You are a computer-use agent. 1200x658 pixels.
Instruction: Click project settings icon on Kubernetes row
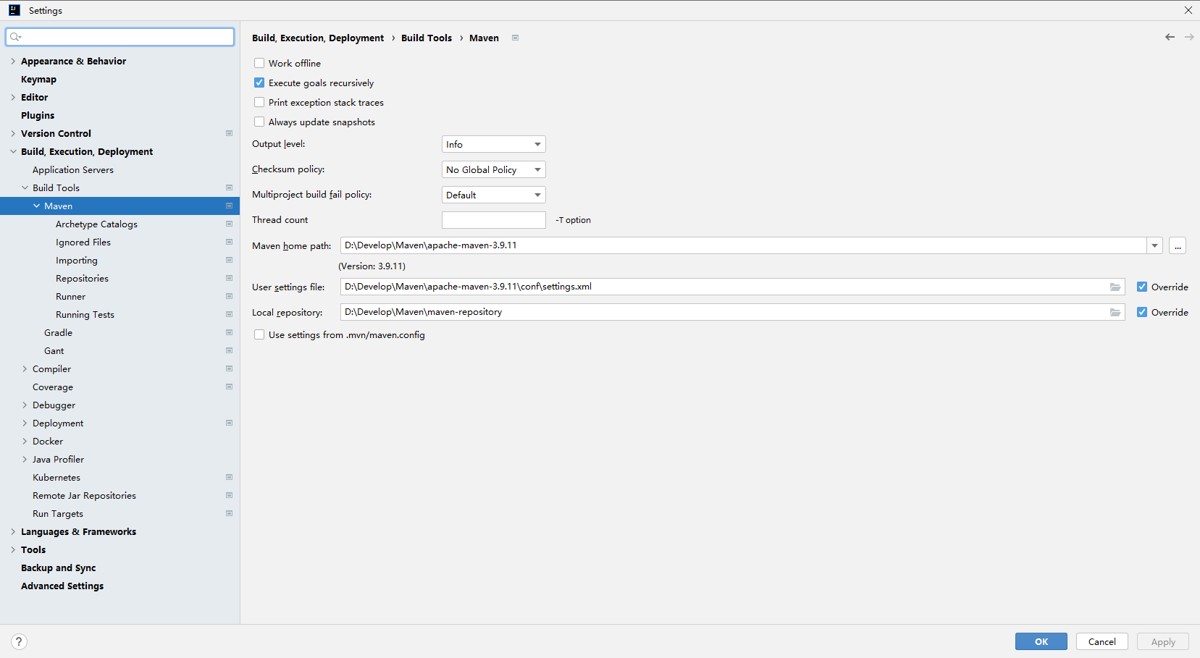[x=229, y=477]
